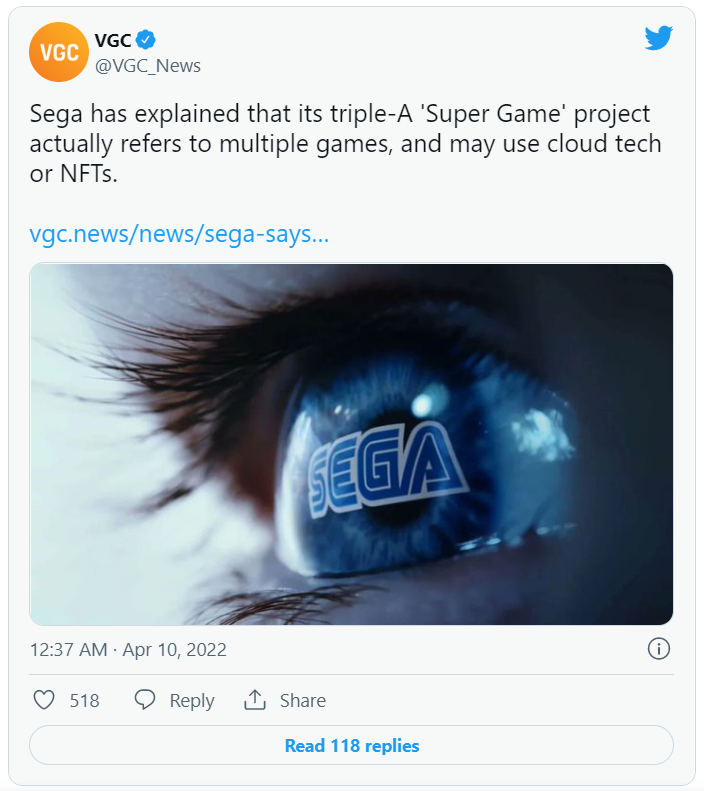Image resolution: width=704 pixels, height=791 pixels.
Task: Click the Share text label
Action: point(302,701)
